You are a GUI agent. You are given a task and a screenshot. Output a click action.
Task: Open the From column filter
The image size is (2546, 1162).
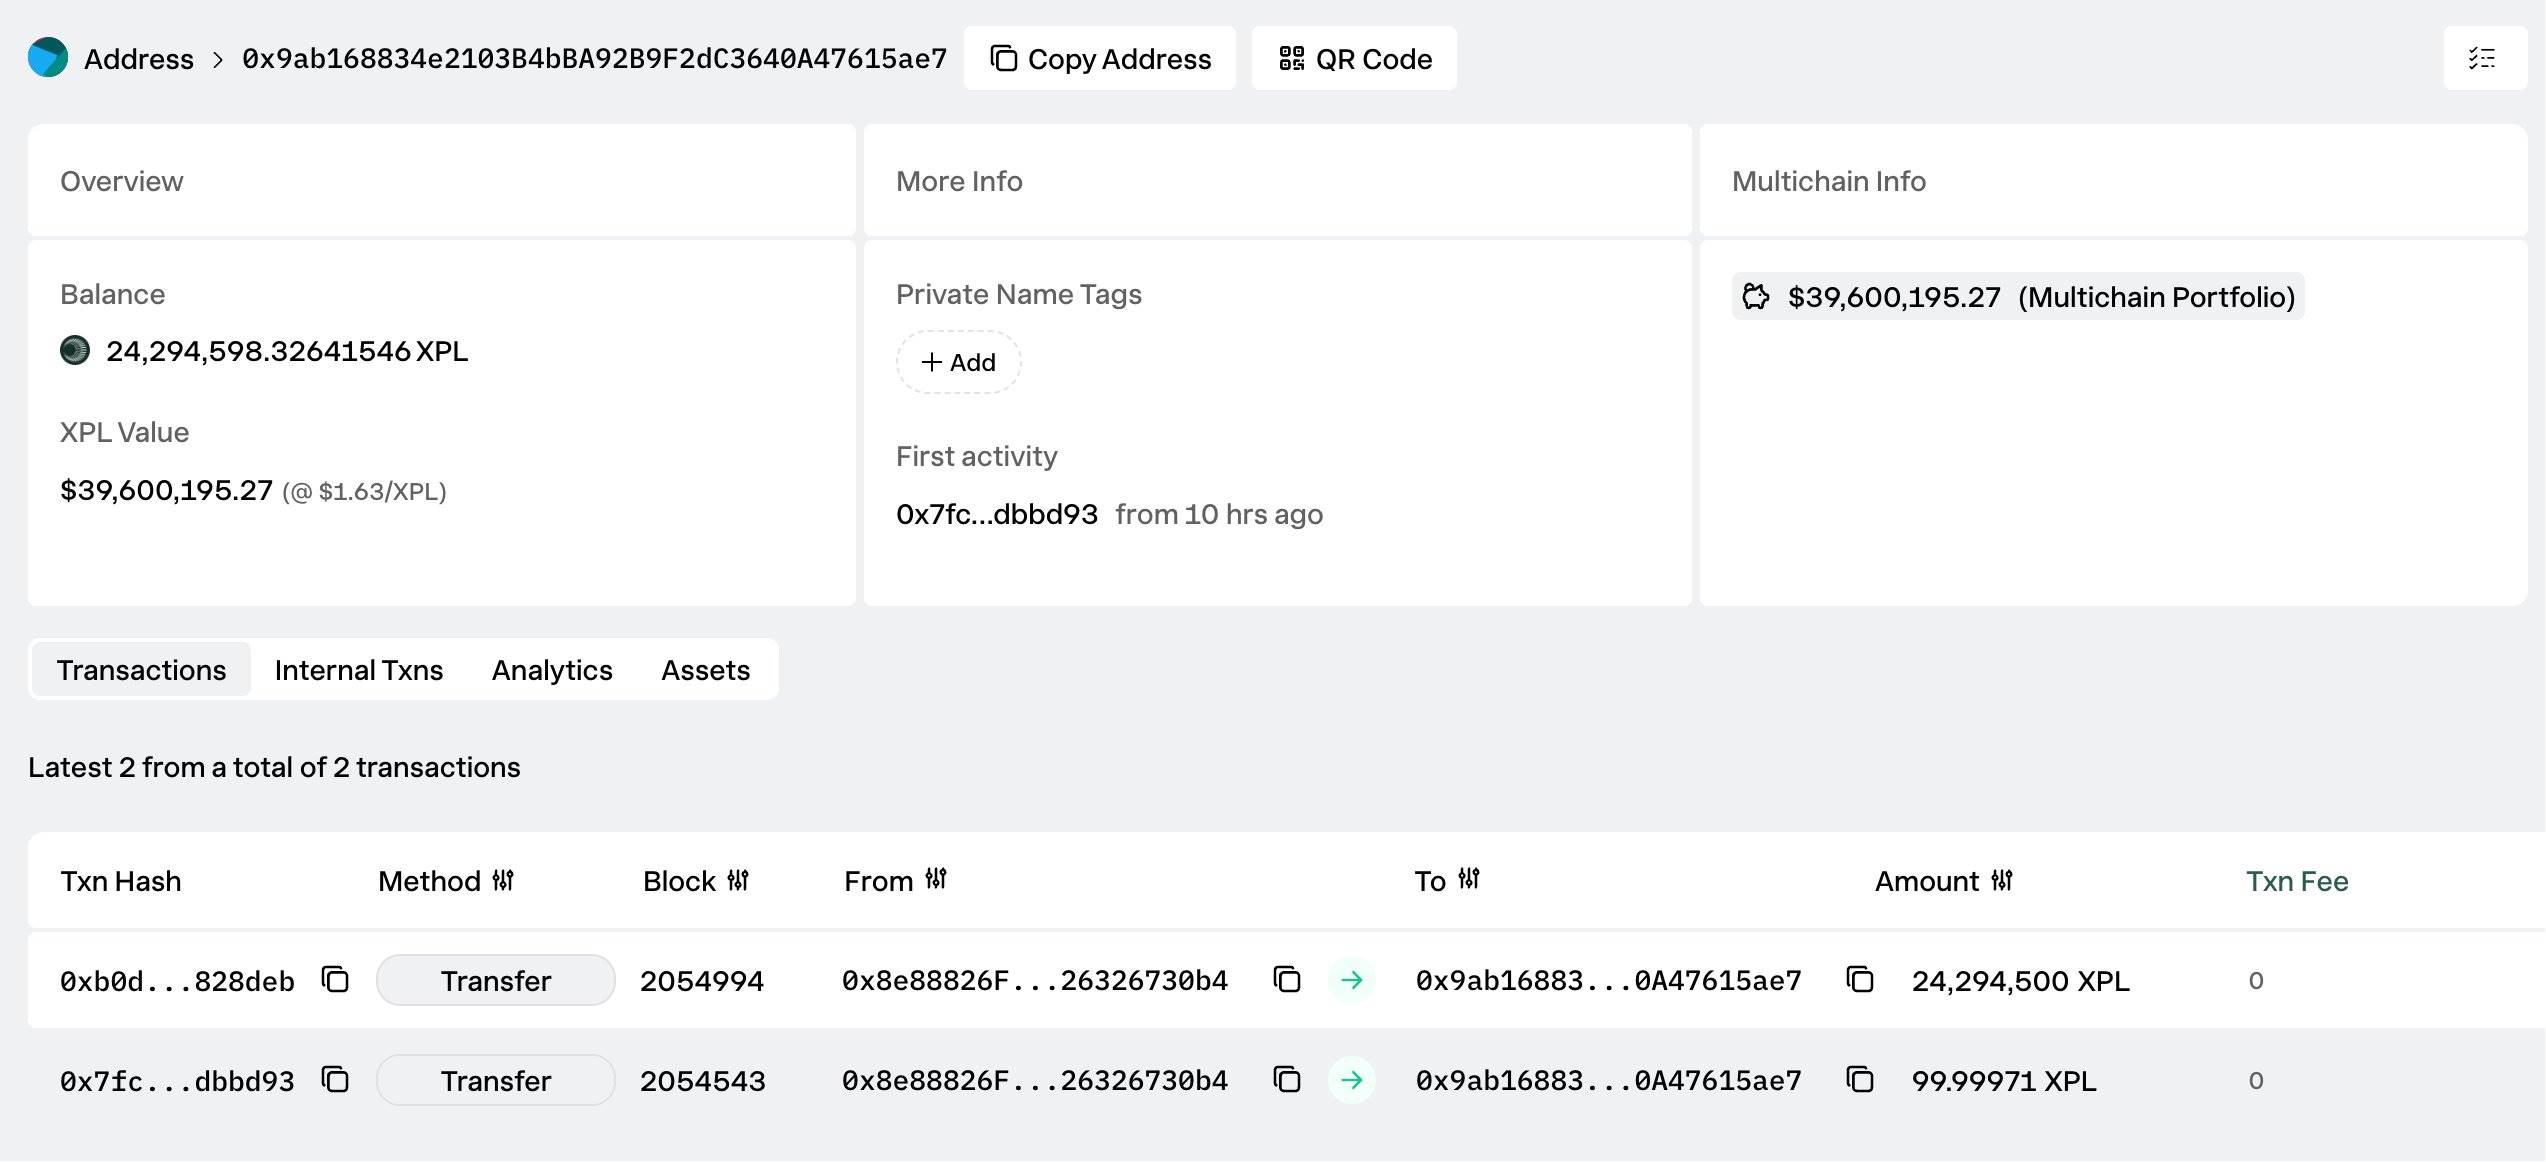coord(936,879)
